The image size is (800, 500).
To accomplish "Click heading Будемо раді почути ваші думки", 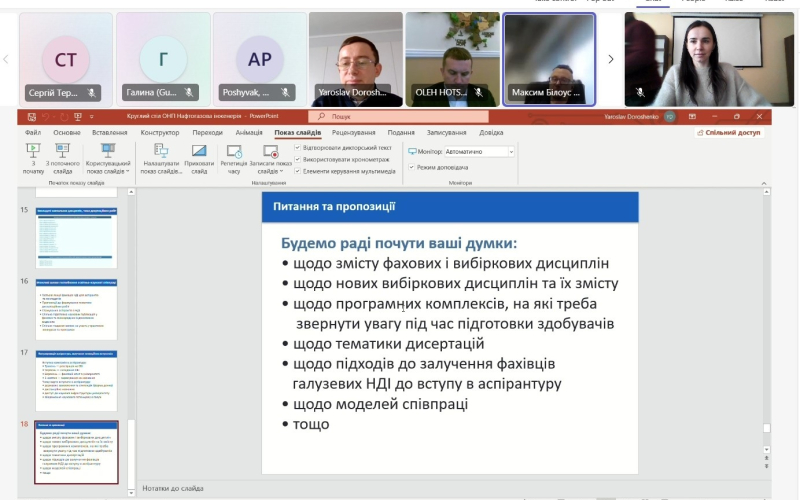I will tap(399, 243).
